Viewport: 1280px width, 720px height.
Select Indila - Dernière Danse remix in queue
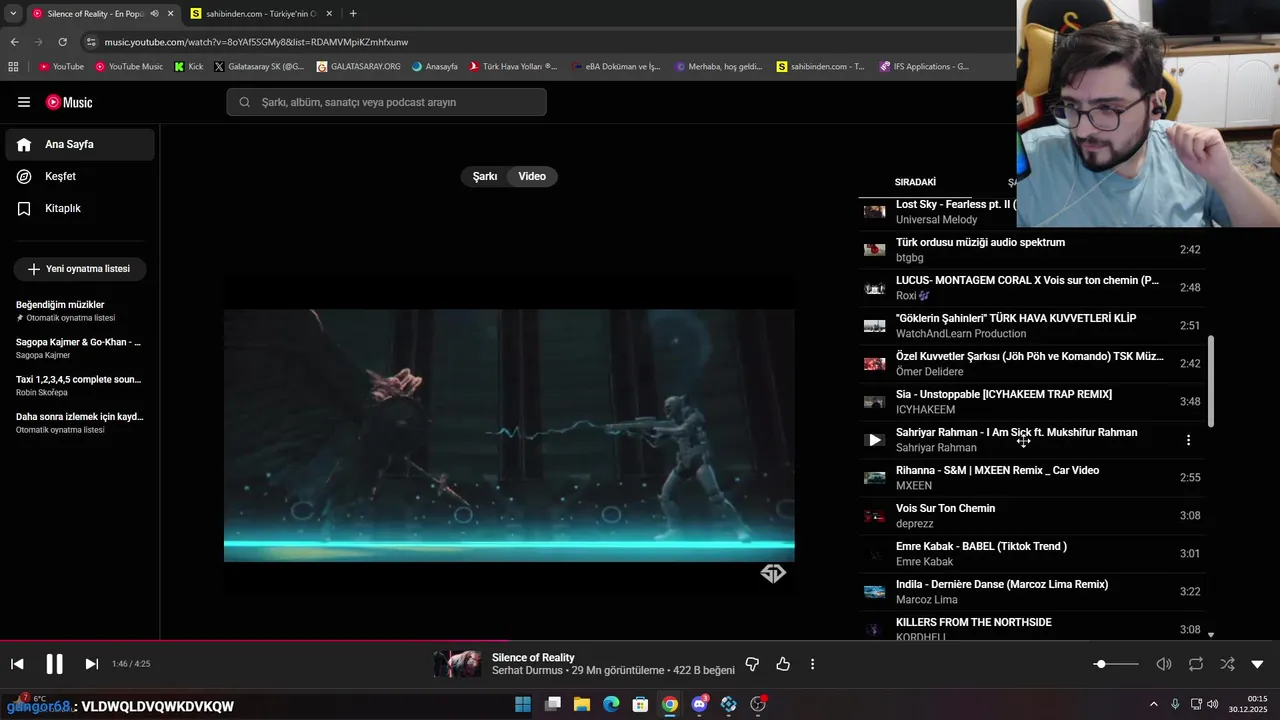[1032, 592]
